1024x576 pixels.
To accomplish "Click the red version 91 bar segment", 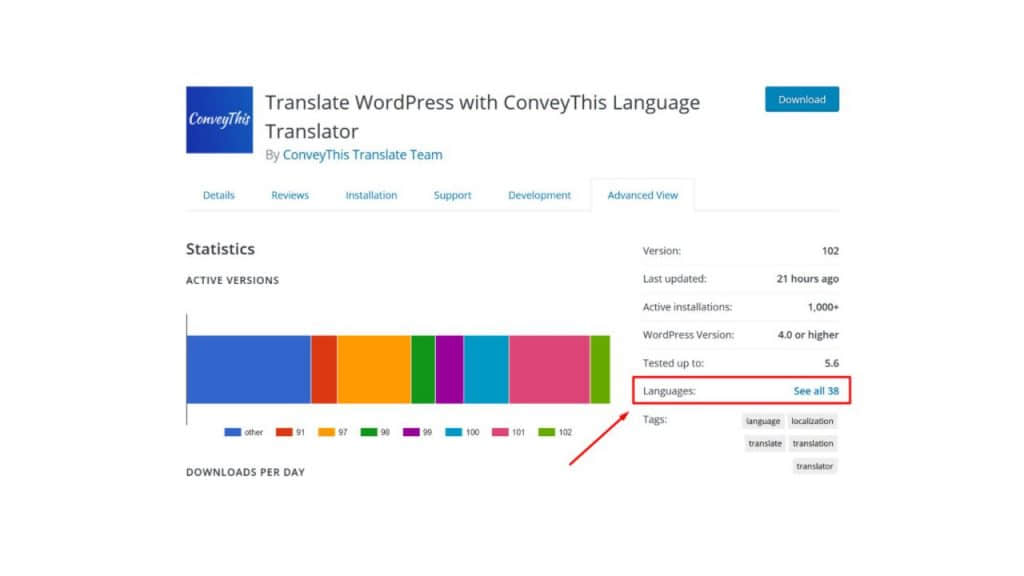I will click(324, 370).
